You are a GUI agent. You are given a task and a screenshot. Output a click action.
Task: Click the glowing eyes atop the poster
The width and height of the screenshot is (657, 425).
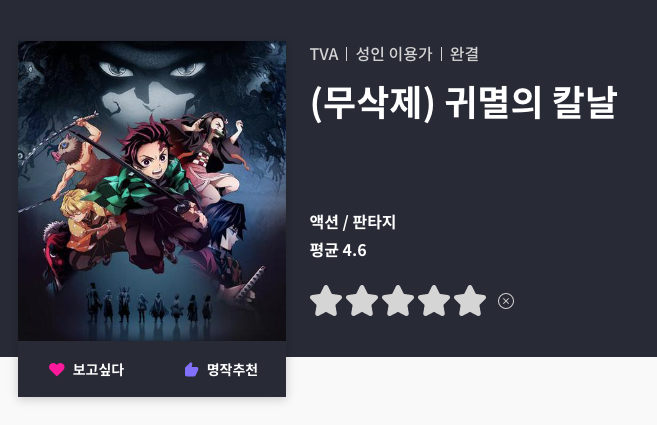(x=152, y=69)
